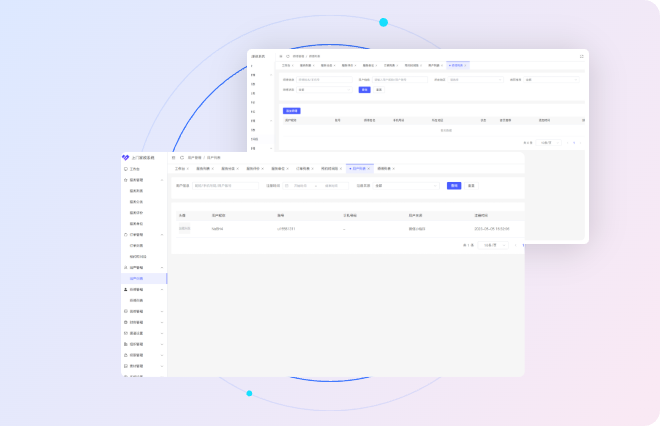Close the active 用户列表 tab via its x

(x=370, y=169)
